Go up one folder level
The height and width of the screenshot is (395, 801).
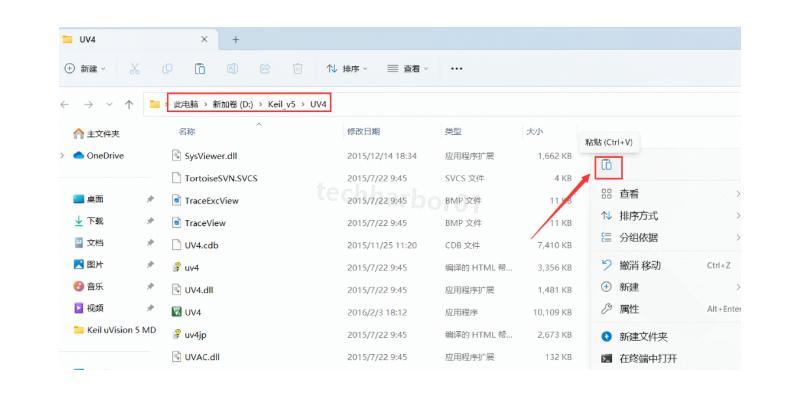[129, 104]
